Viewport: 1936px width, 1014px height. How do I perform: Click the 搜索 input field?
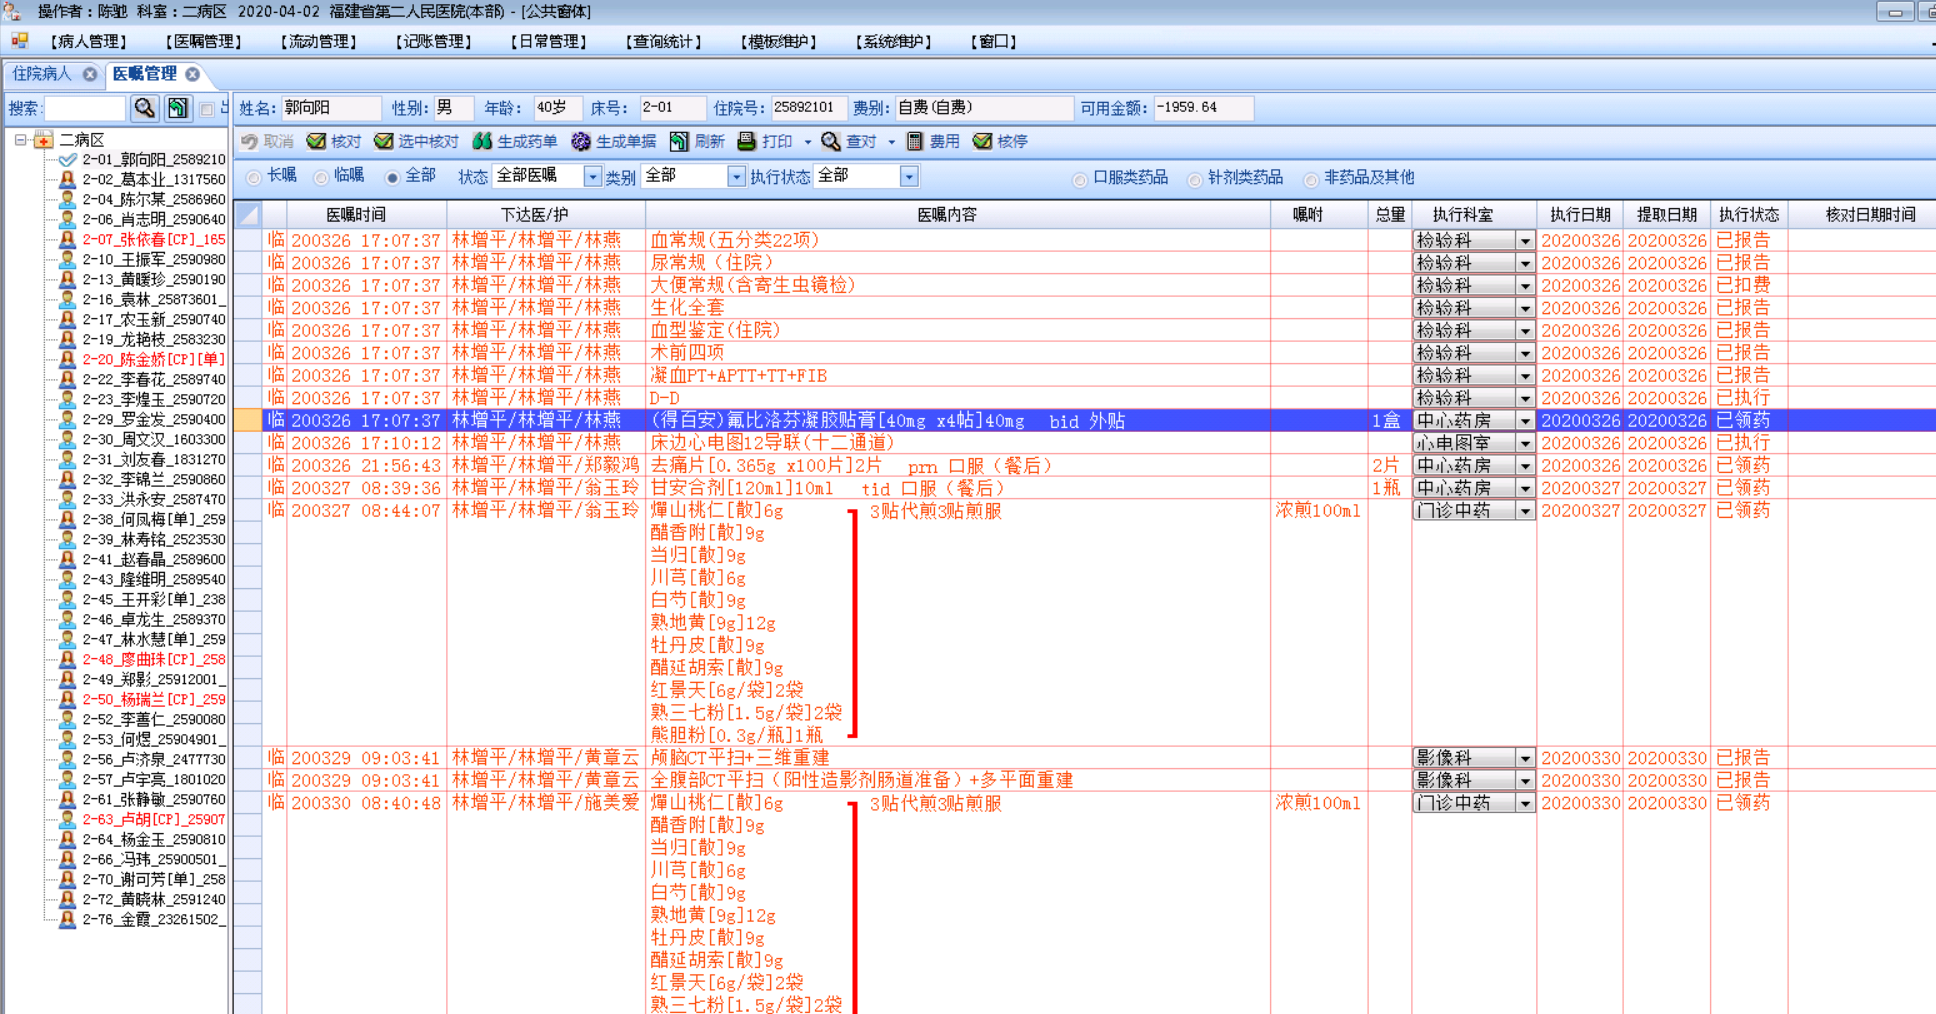point(85,108)
